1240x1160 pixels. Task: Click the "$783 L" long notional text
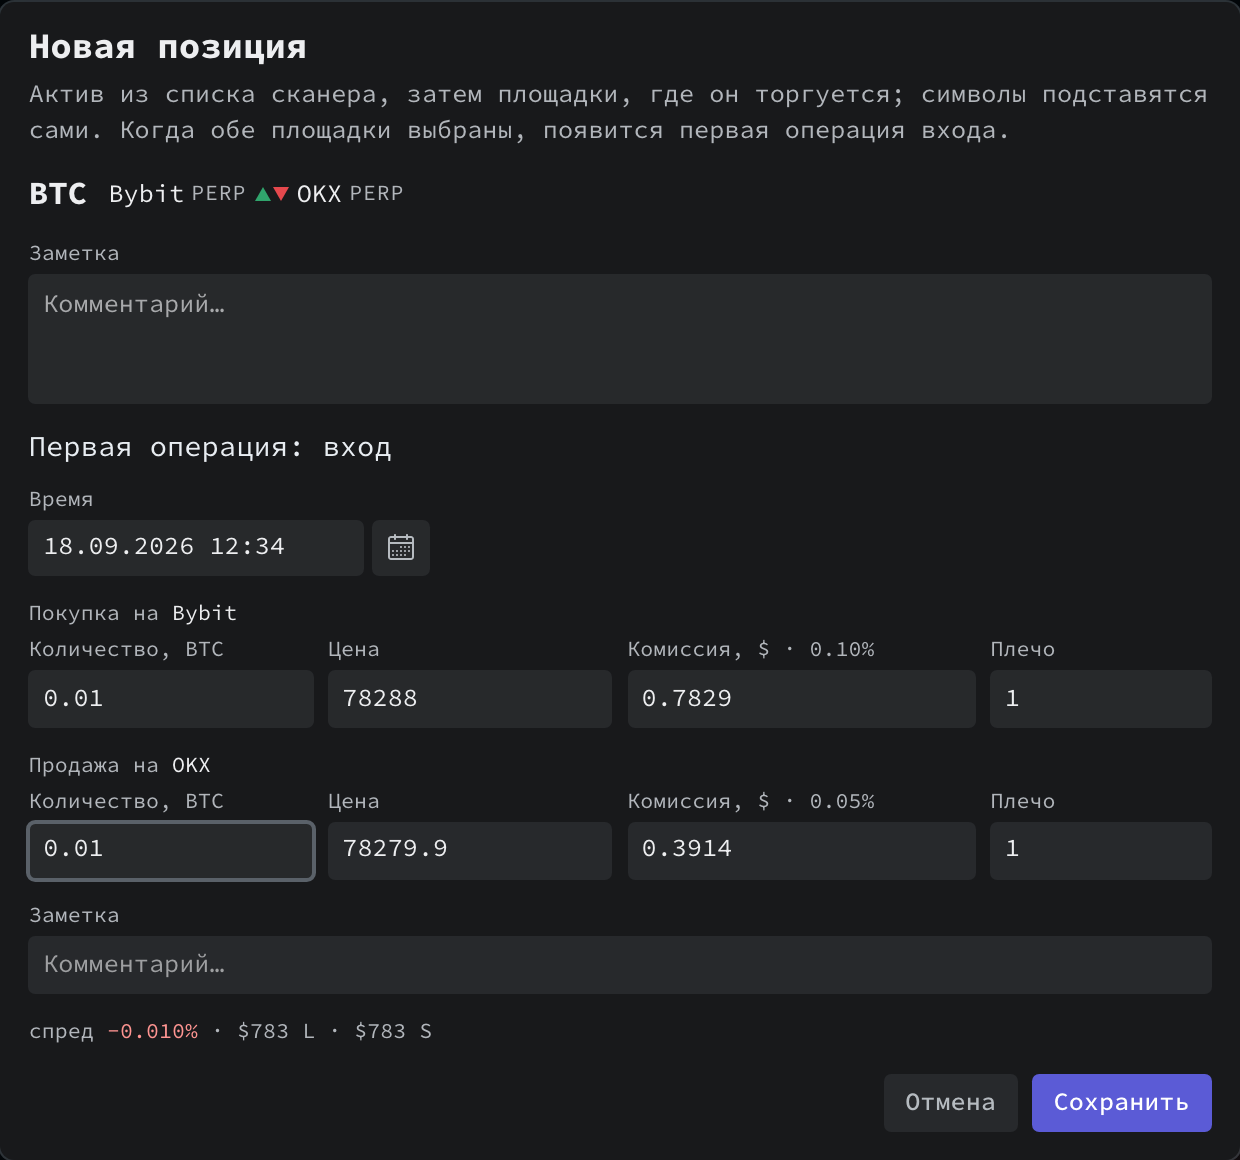pyautogui.click(x=276, y=1031)
